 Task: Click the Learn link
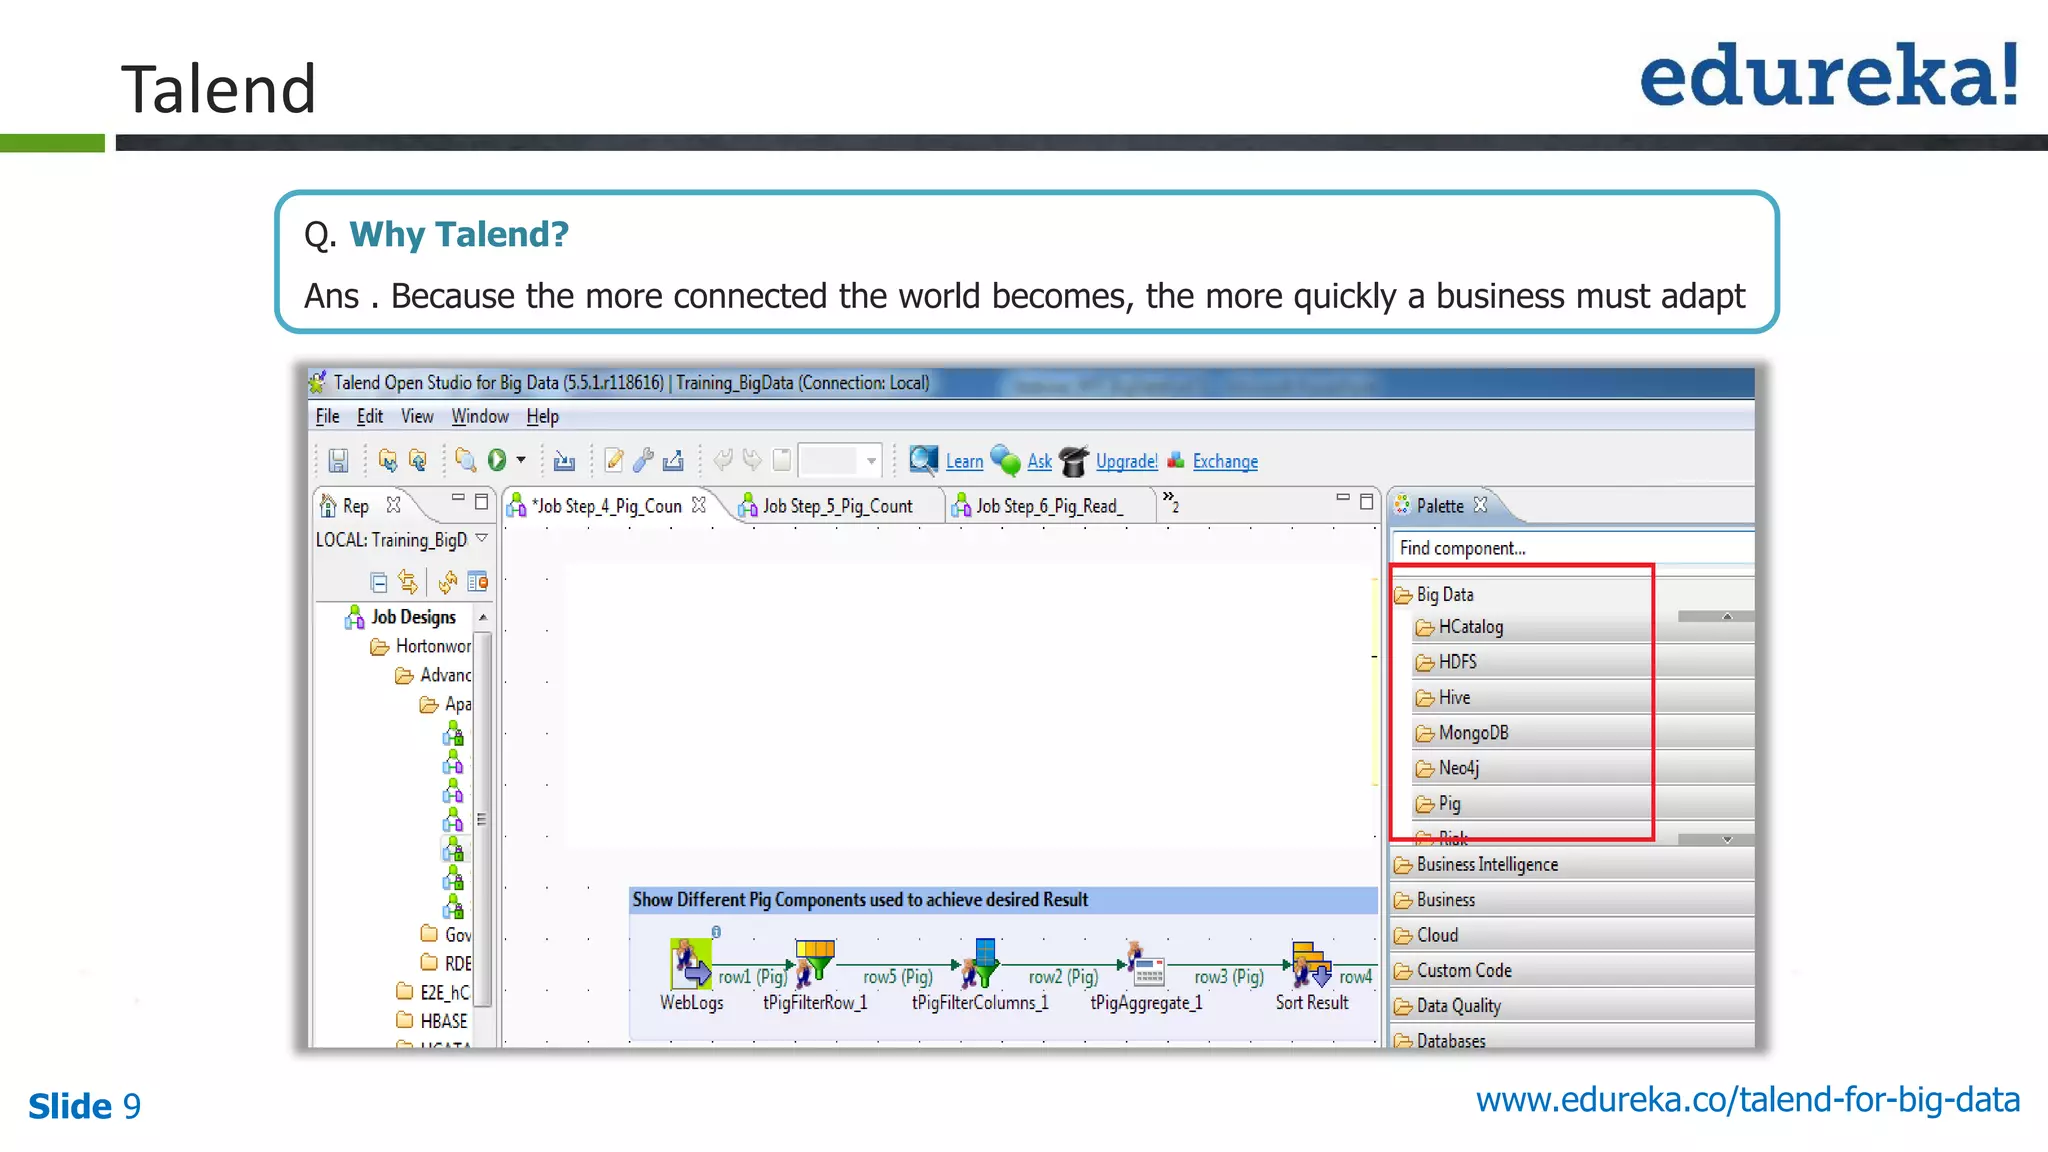(964, 461)
